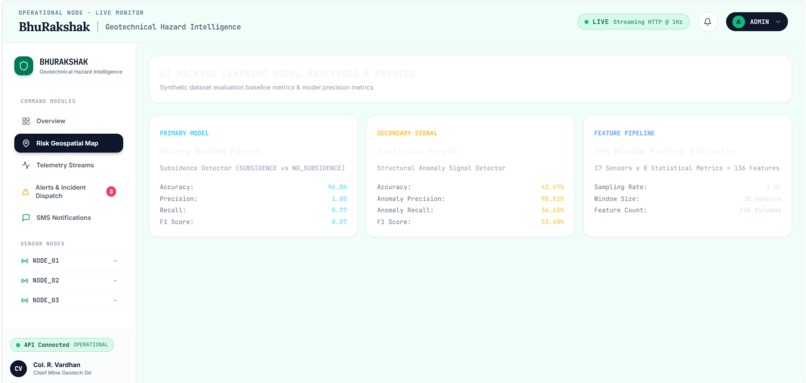Viewport: 806px width, 383px height.
Task: Click the SECONDARY SIGNAL card heading
Action: (x=407, y=133)
